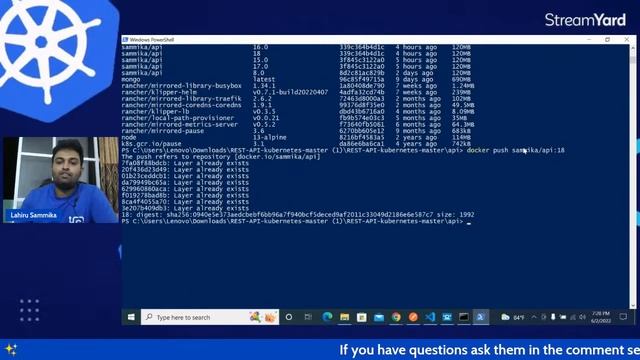Click the 'rancher/mirrored-library-traefik' row
This screenshot has width=640, height=360.
(296, 99)
